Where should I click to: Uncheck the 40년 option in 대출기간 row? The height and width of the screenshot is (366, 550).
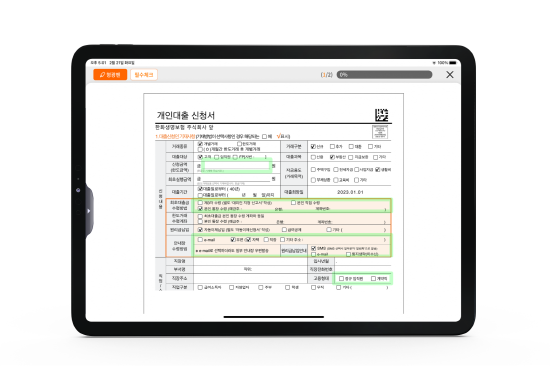200,189
